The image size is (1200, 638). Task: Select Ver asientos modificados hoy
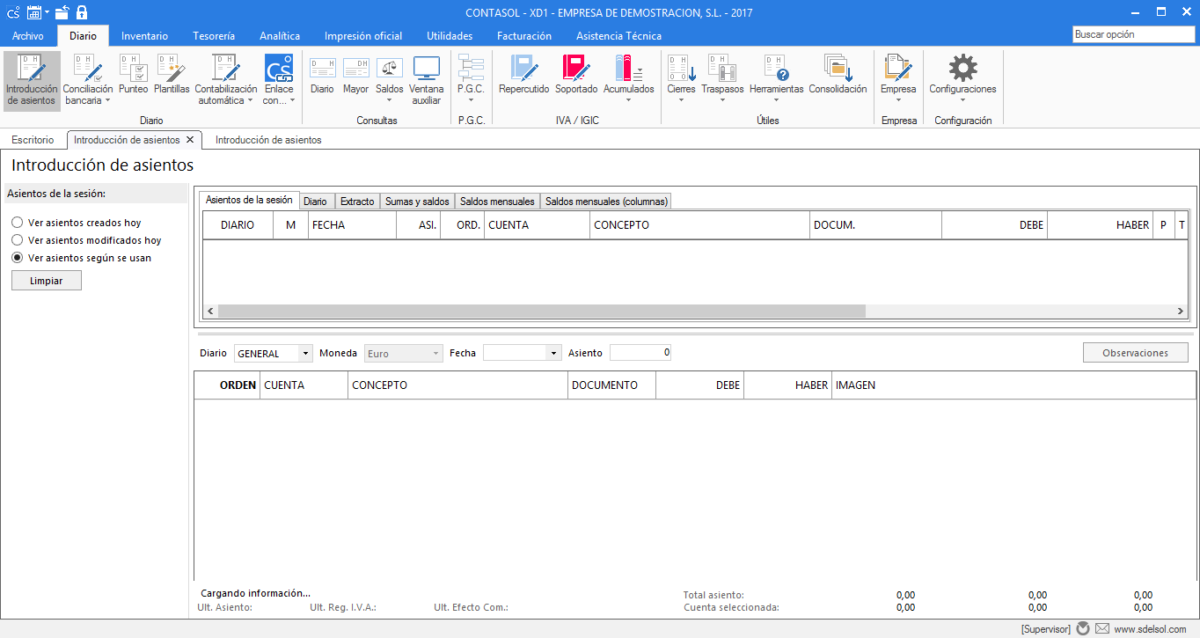(x=18, y=240)
